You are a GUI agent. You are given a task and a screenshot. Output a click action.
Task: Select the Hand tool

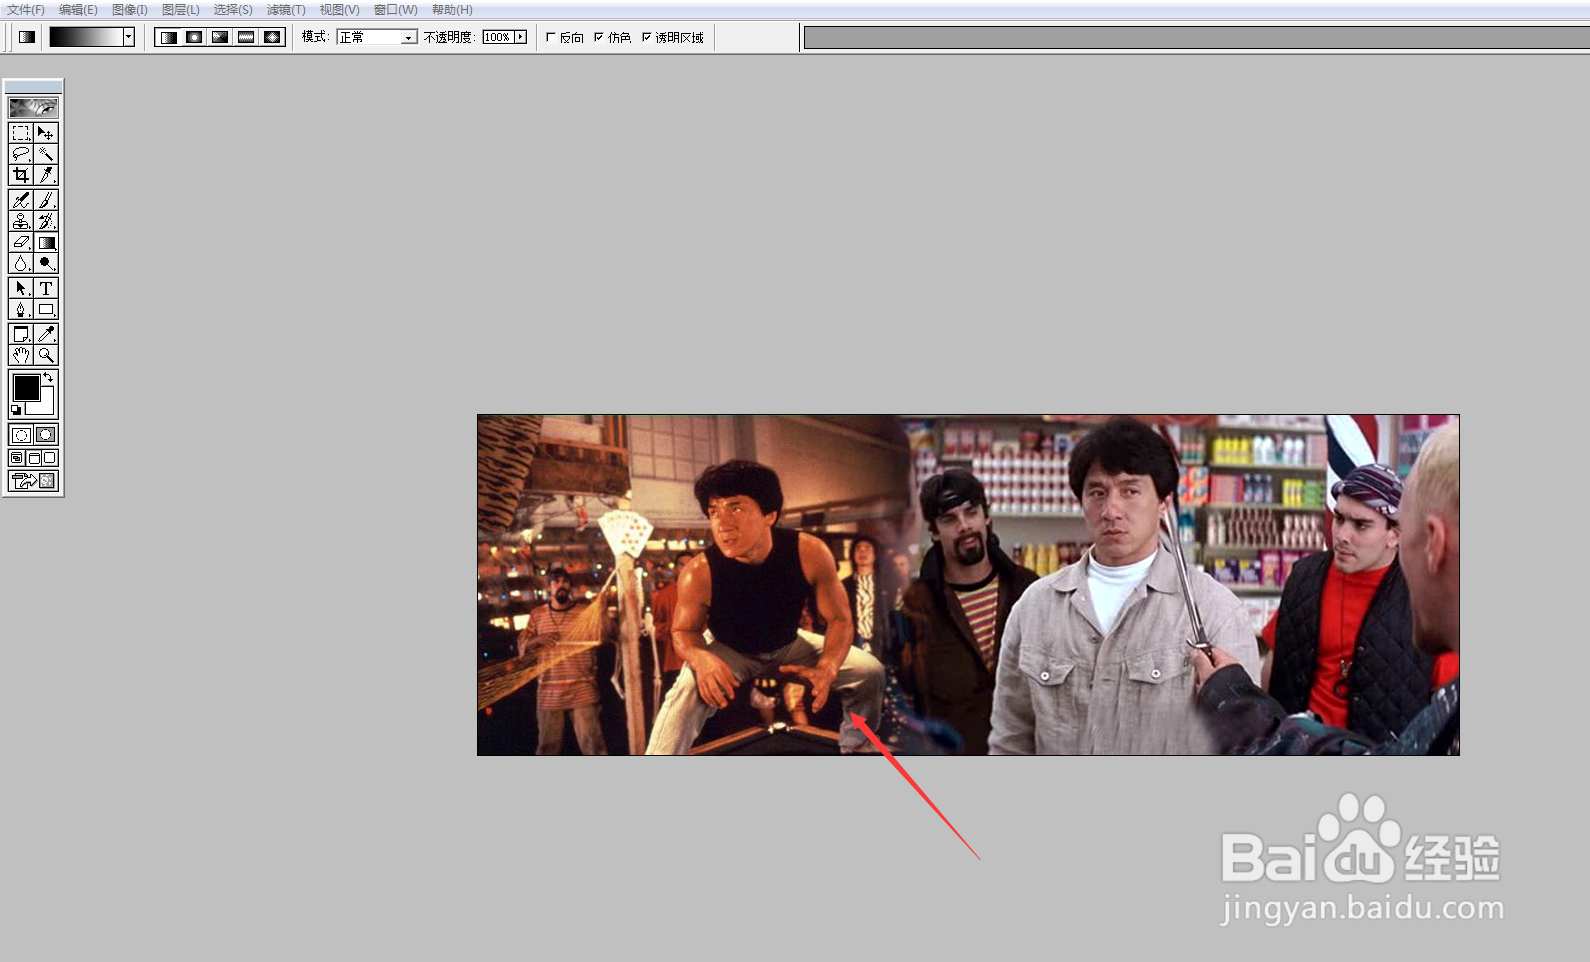coord(21,355)
